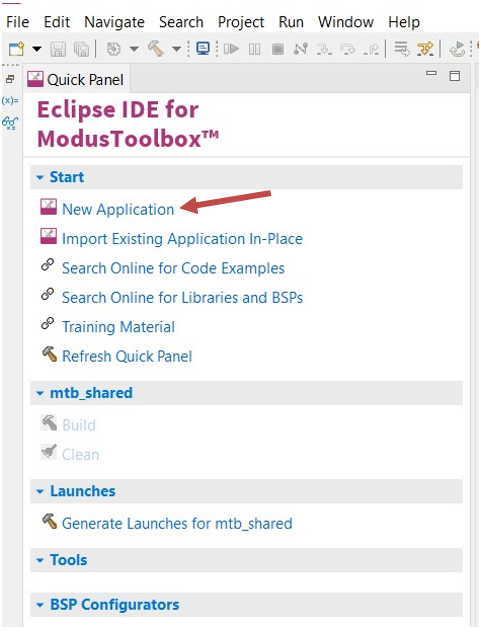The width and height of the screenshot is (481, 632).
Task: Open the Window menu
Action: 346,22
